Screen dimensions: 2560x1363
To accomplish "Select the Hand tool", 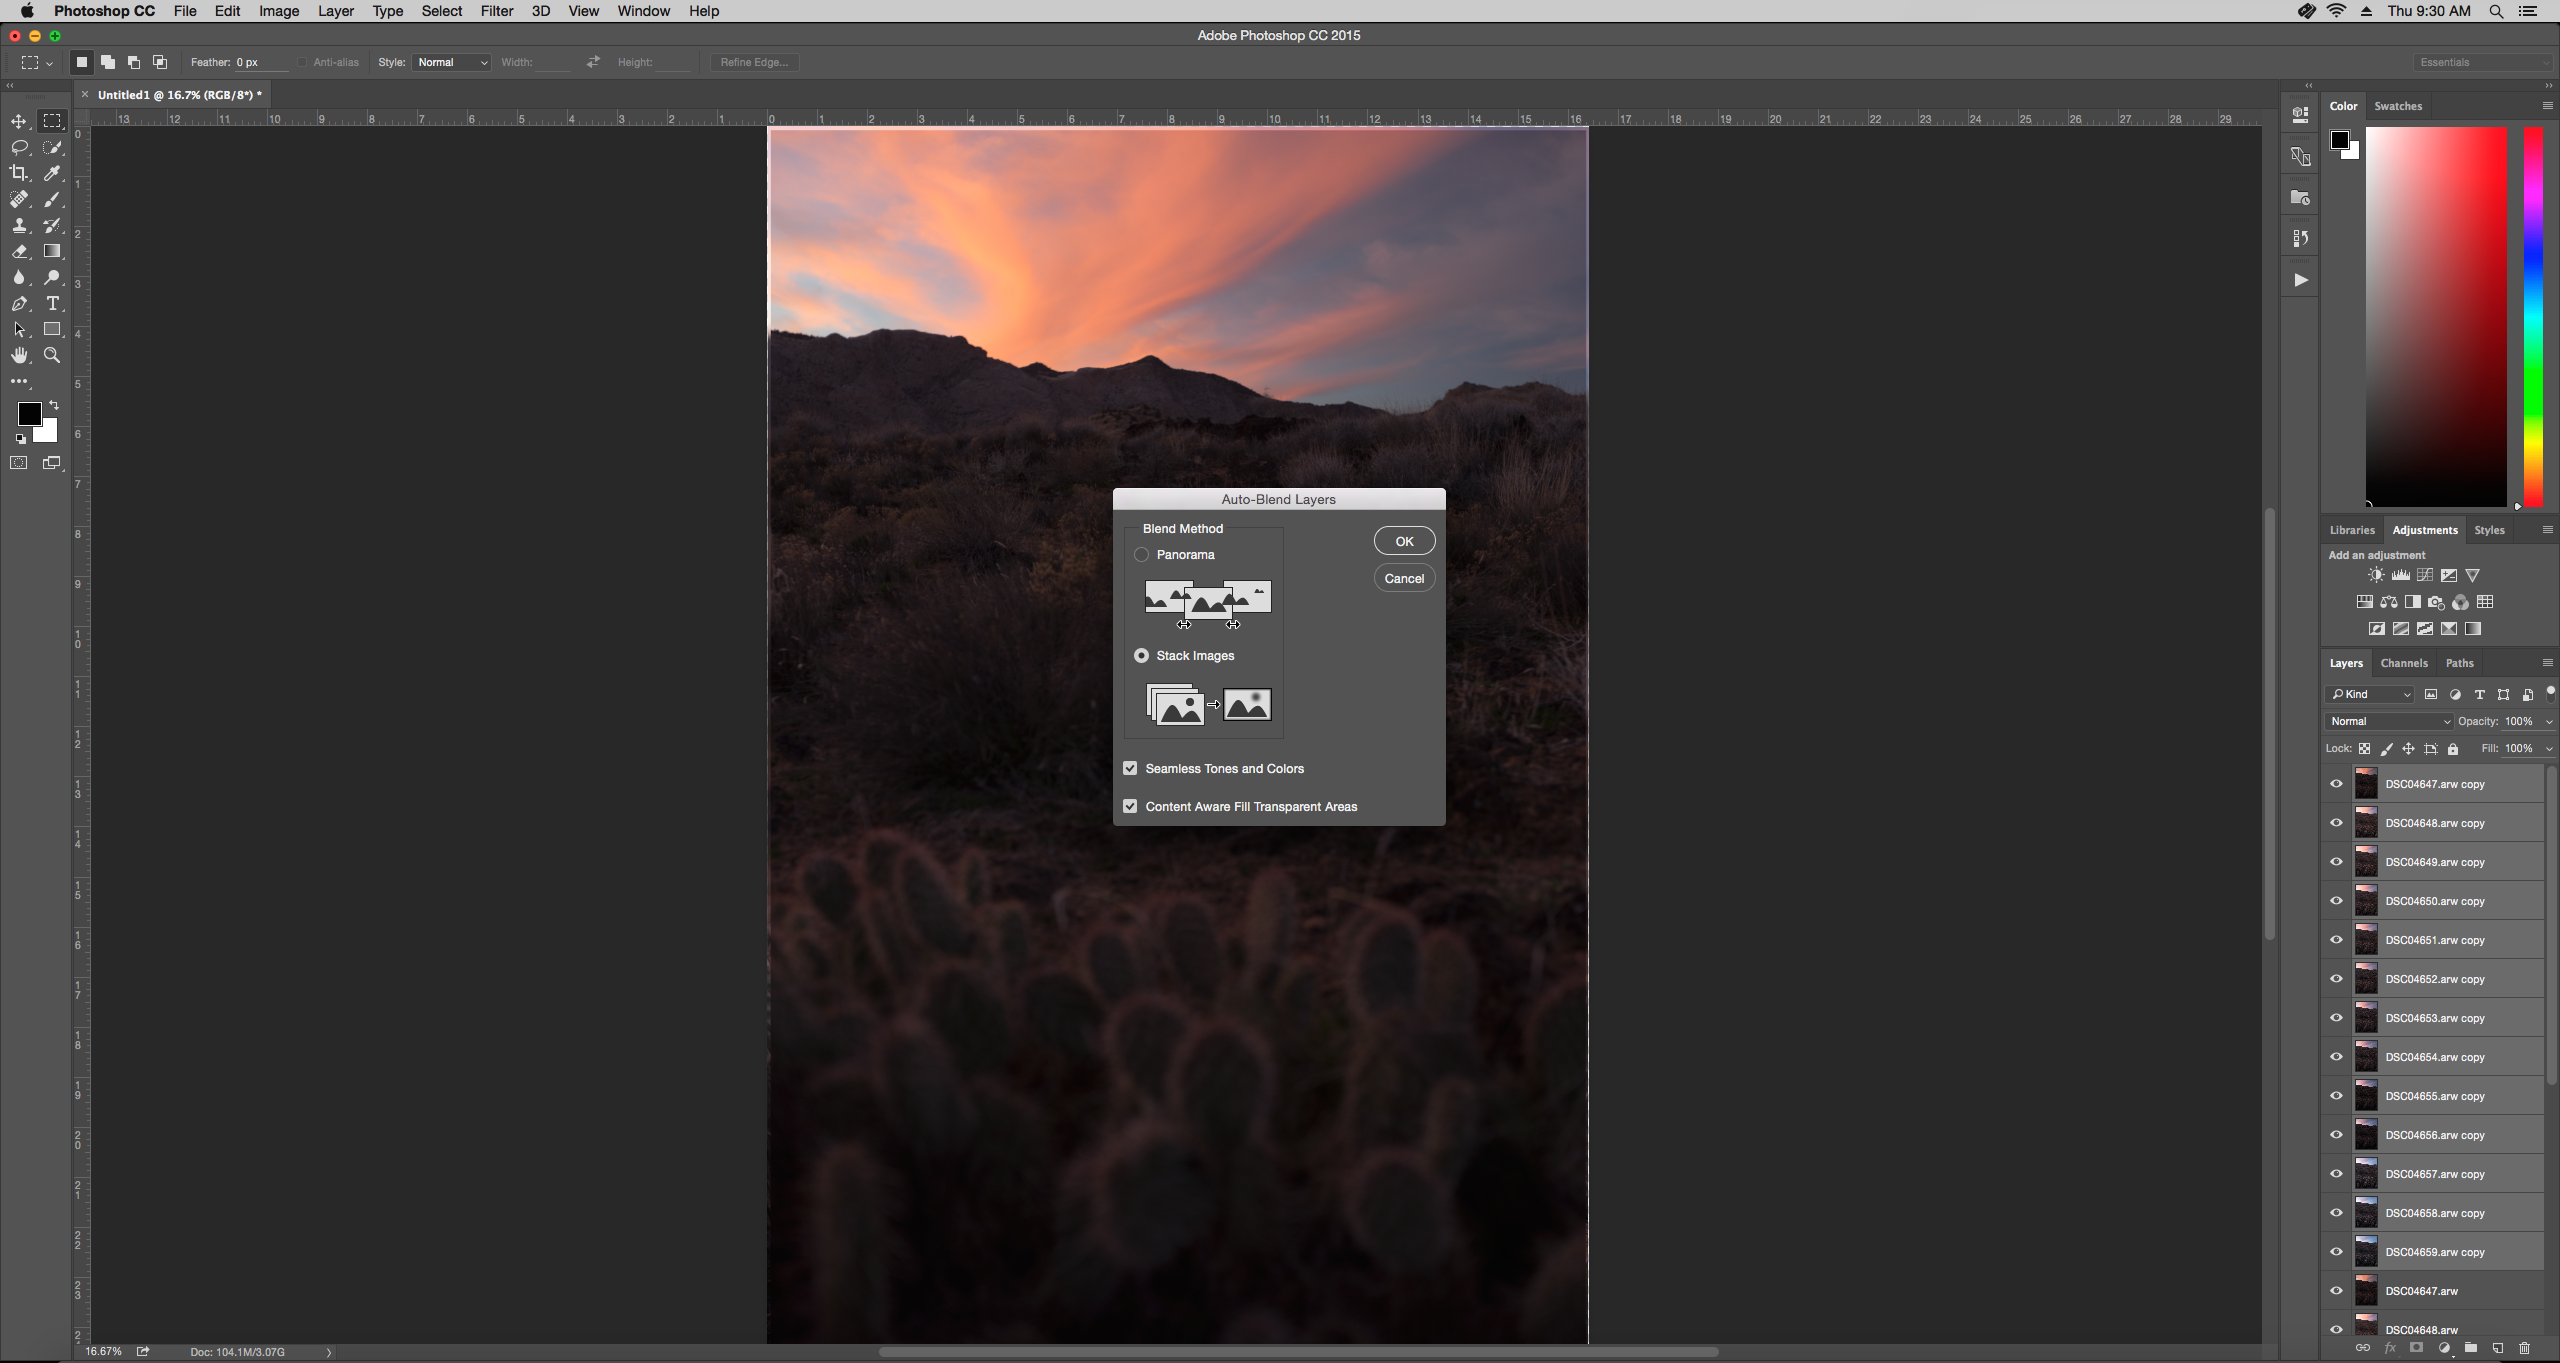I will point(19,355).
